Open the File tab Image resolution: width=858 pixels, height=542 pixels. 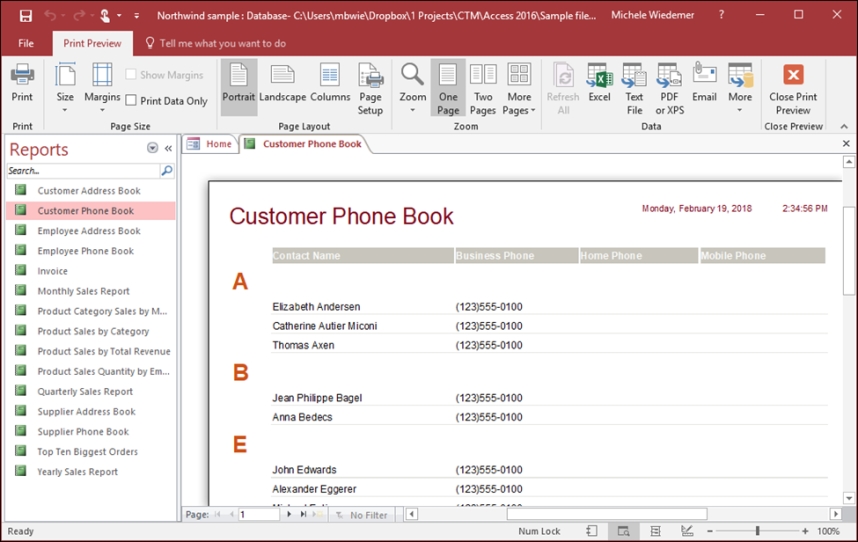pyautogui.click(x=26, y=43)
